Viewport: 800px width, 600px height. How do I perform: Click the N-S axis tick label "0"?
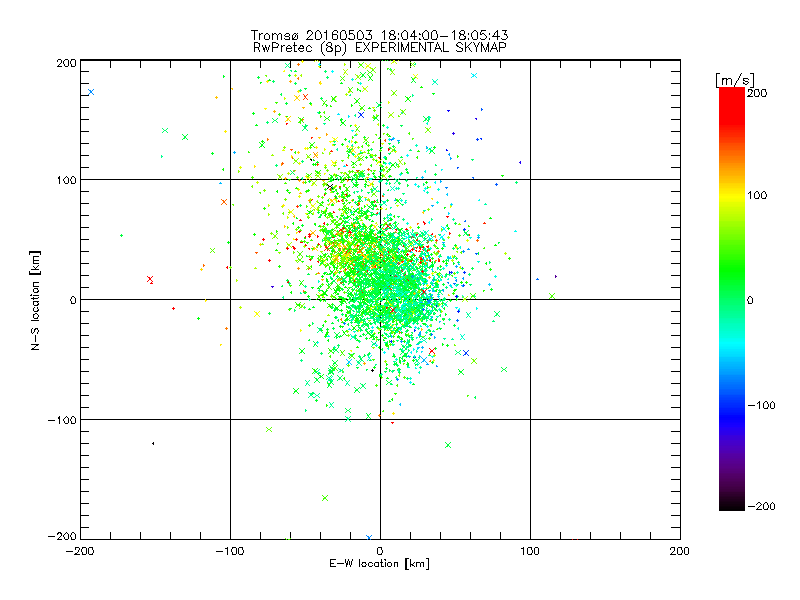click(x=73, y=301)
